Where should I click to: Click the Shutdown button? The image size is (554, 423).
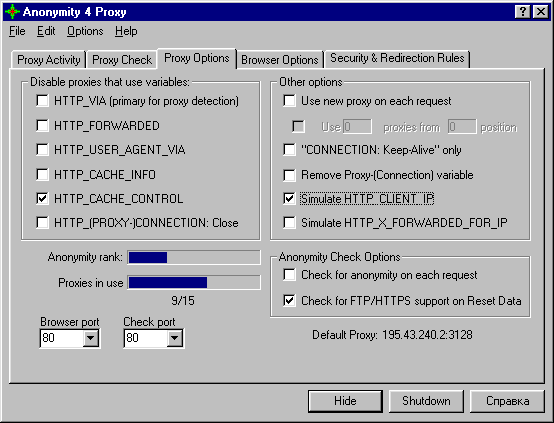coord(426,401)
